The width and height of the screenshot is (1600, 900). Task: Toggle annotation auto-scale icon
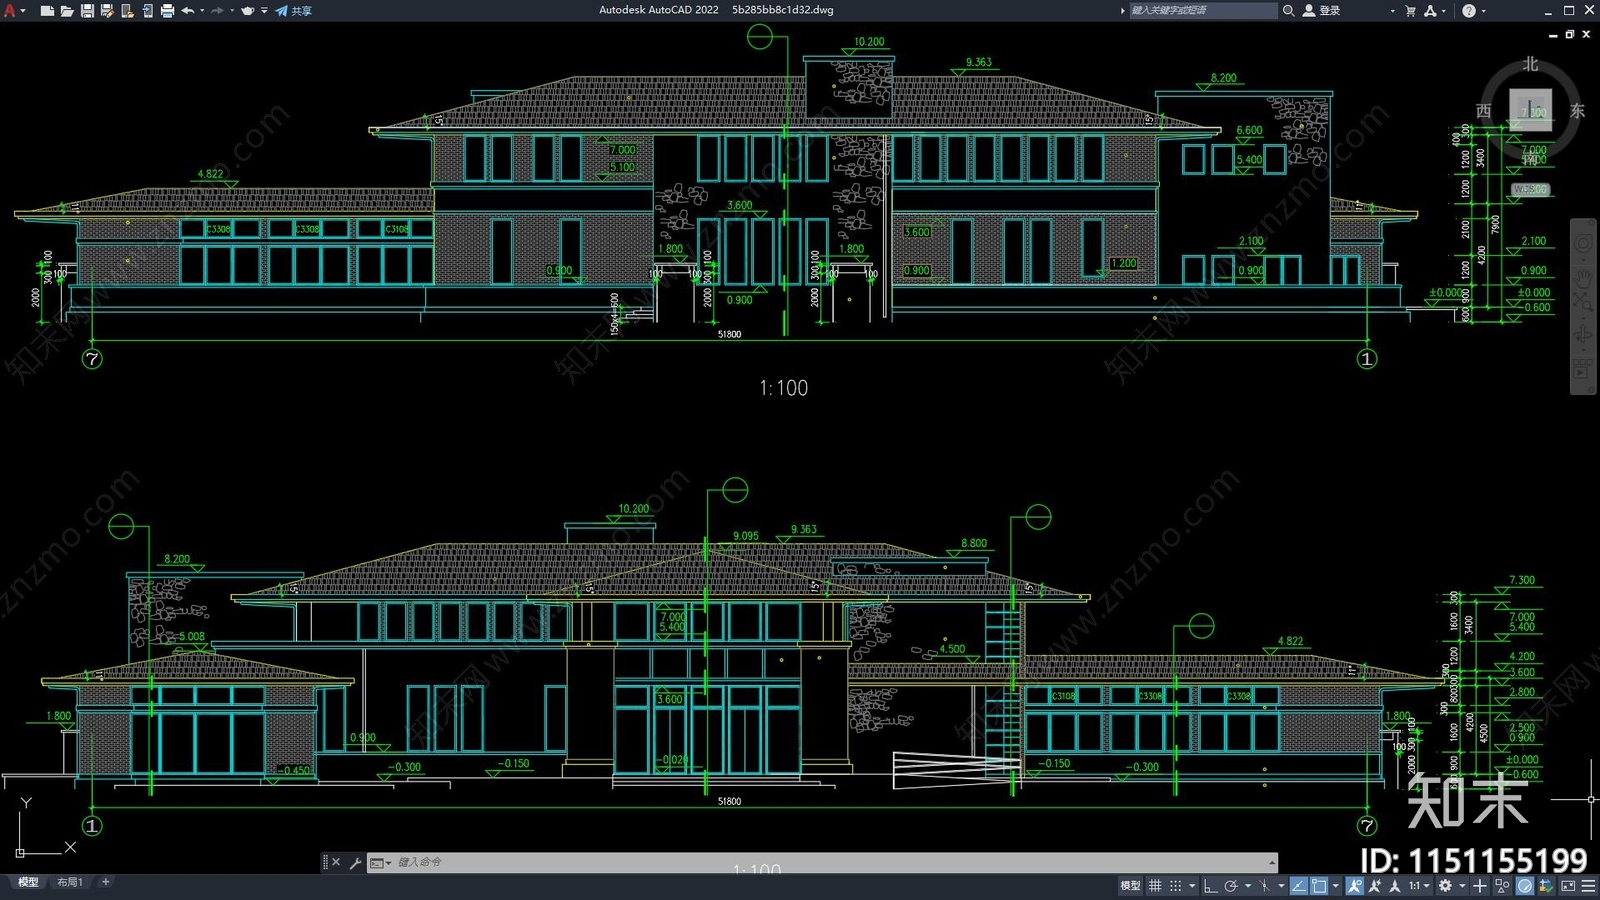pos(1375,885)
